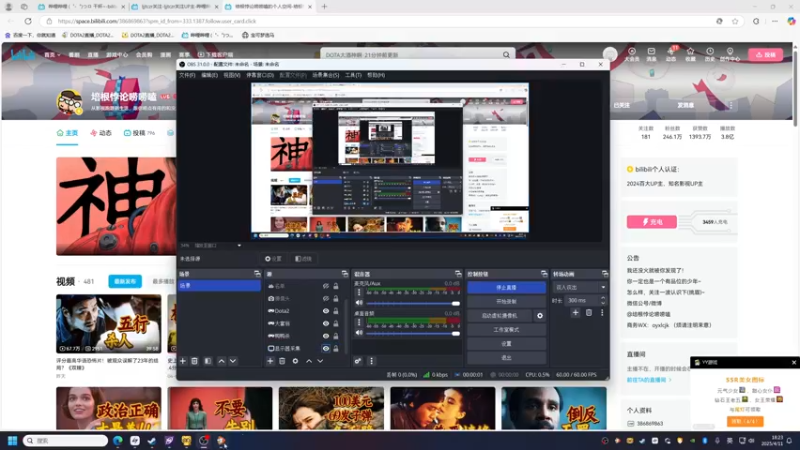Pop out the sources dock icon

click(345, 274)
